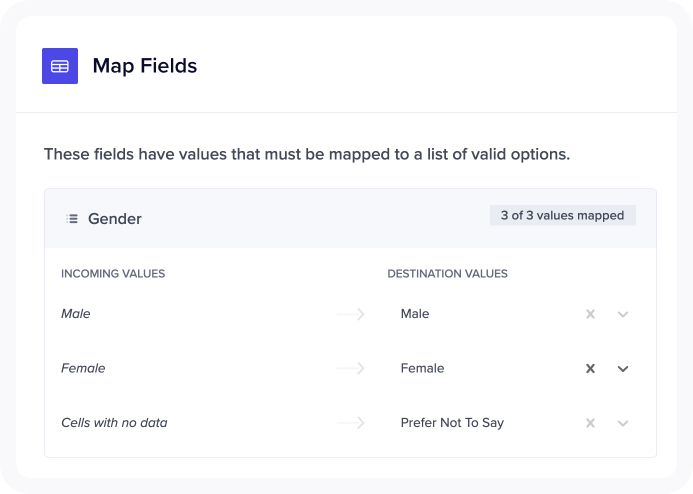Click the Map Fields title

(145, 66)
